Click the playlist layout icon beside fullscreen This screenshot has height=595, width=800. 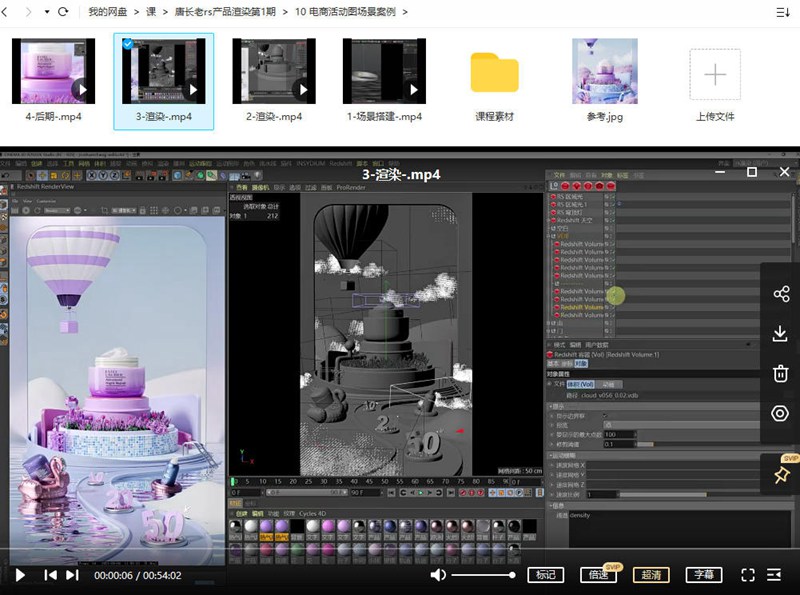[774, 575]
